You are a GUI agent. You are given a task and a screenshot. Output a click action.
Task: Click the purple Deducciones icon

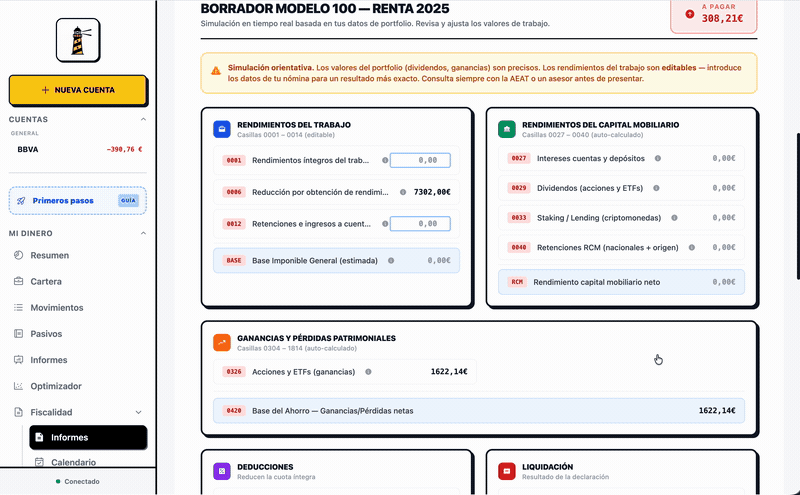pyautogui.click(x=222, y=471)
